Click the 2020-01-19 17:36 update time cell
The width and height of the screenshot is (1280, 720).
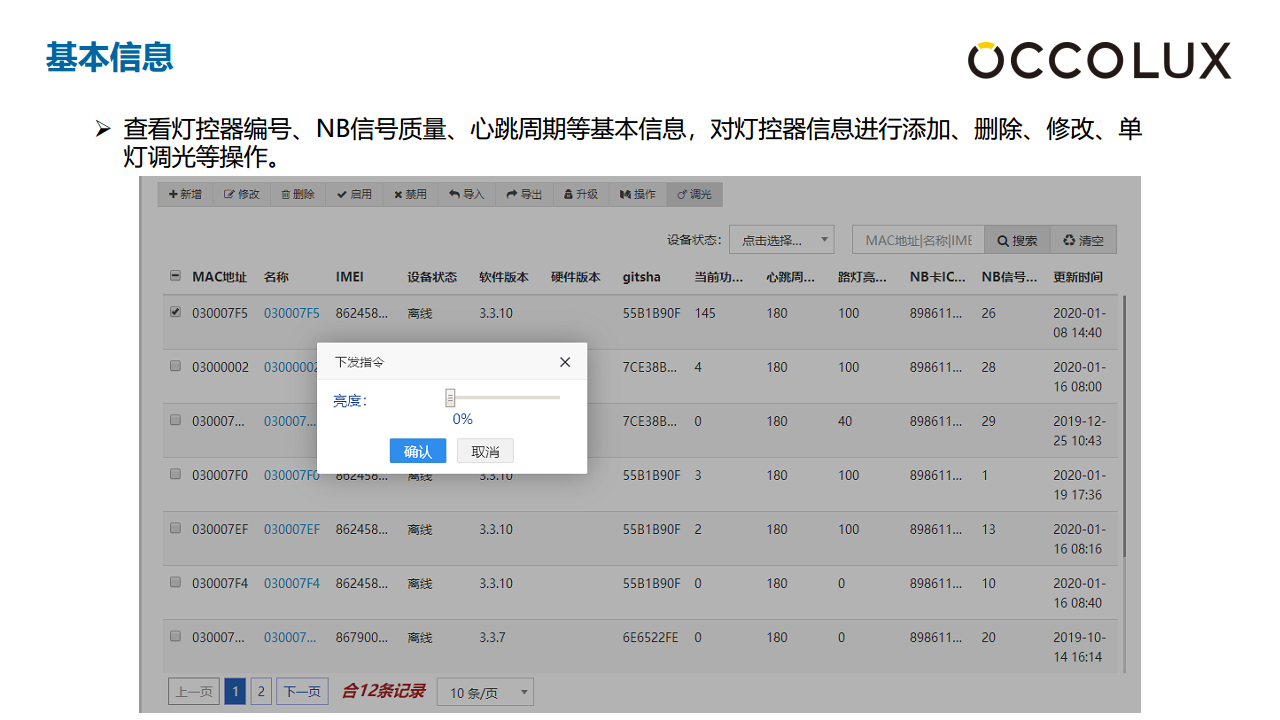(1078, 485)
